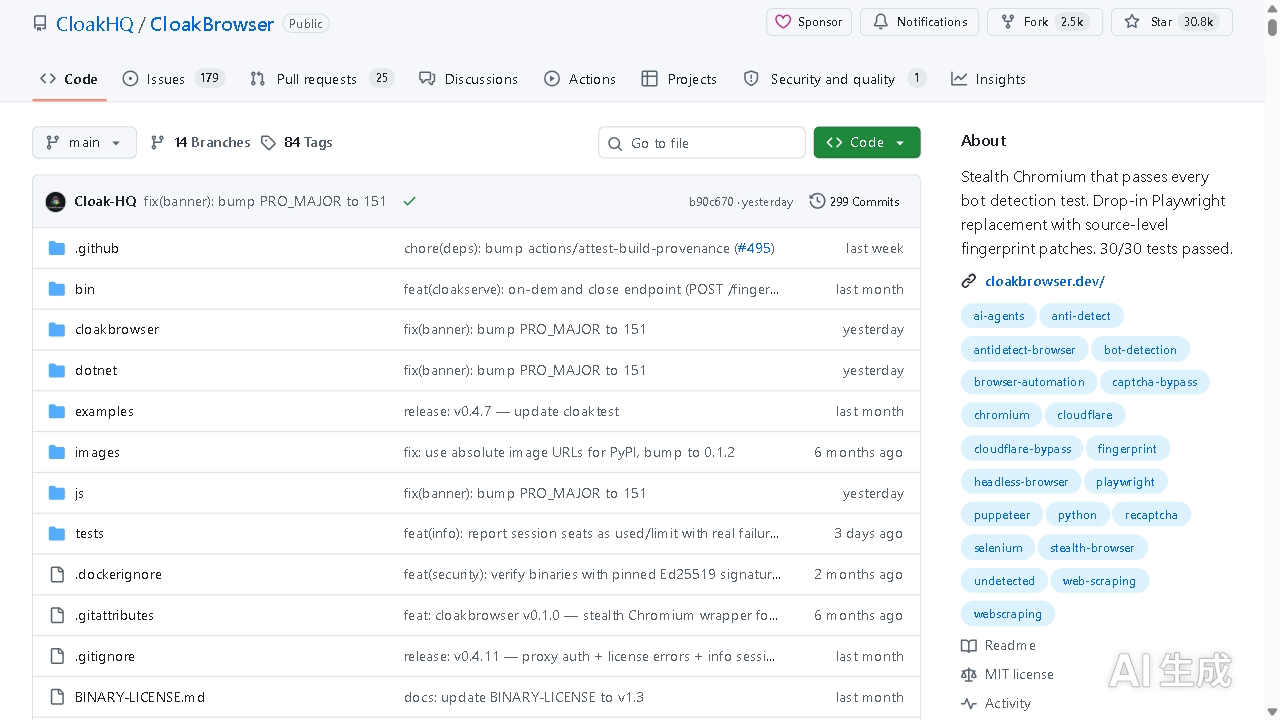Click the Fork button

pos(1045,22)
